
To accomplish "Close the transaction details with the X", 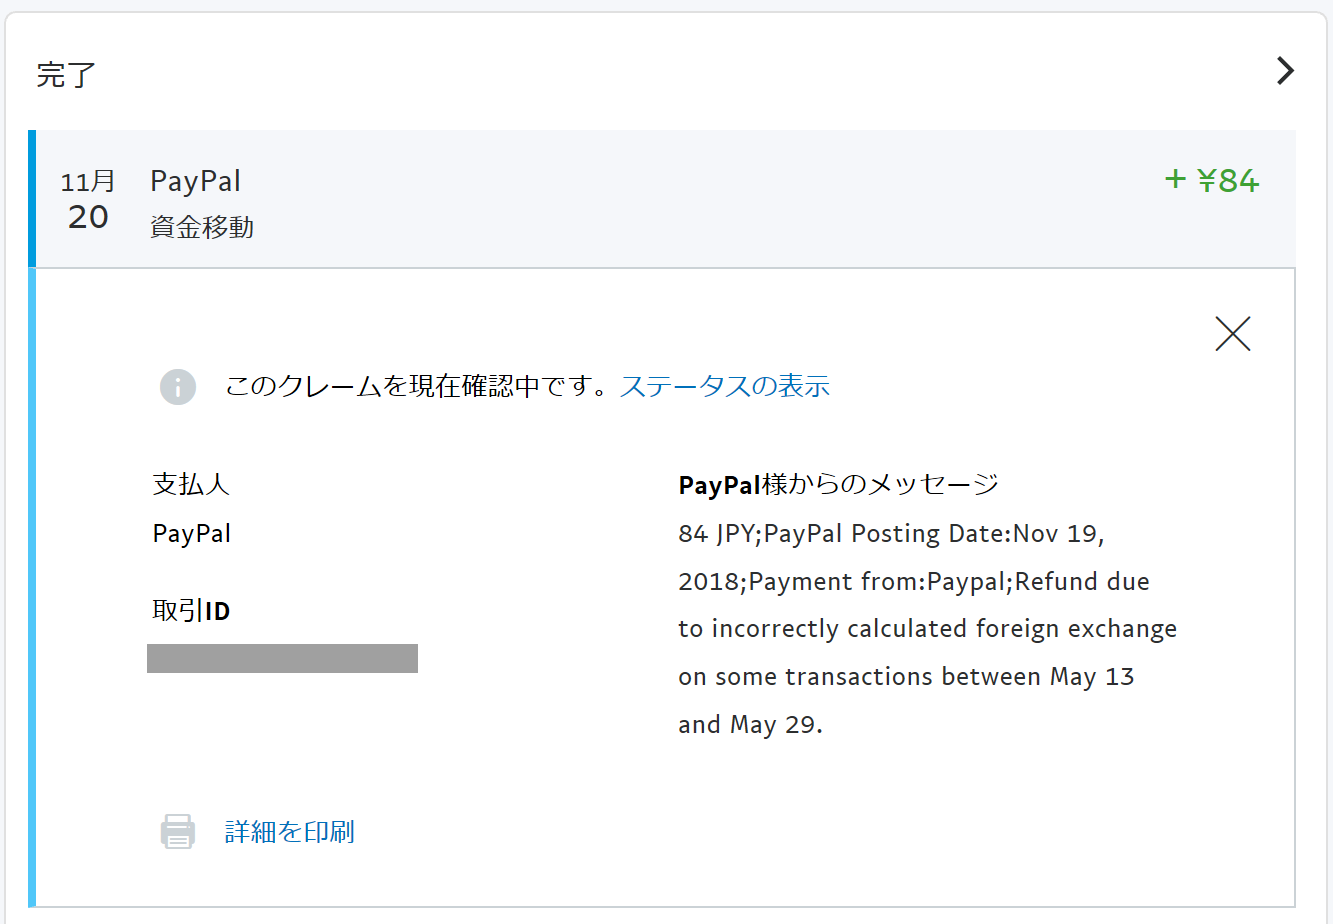I will 1232,334.
